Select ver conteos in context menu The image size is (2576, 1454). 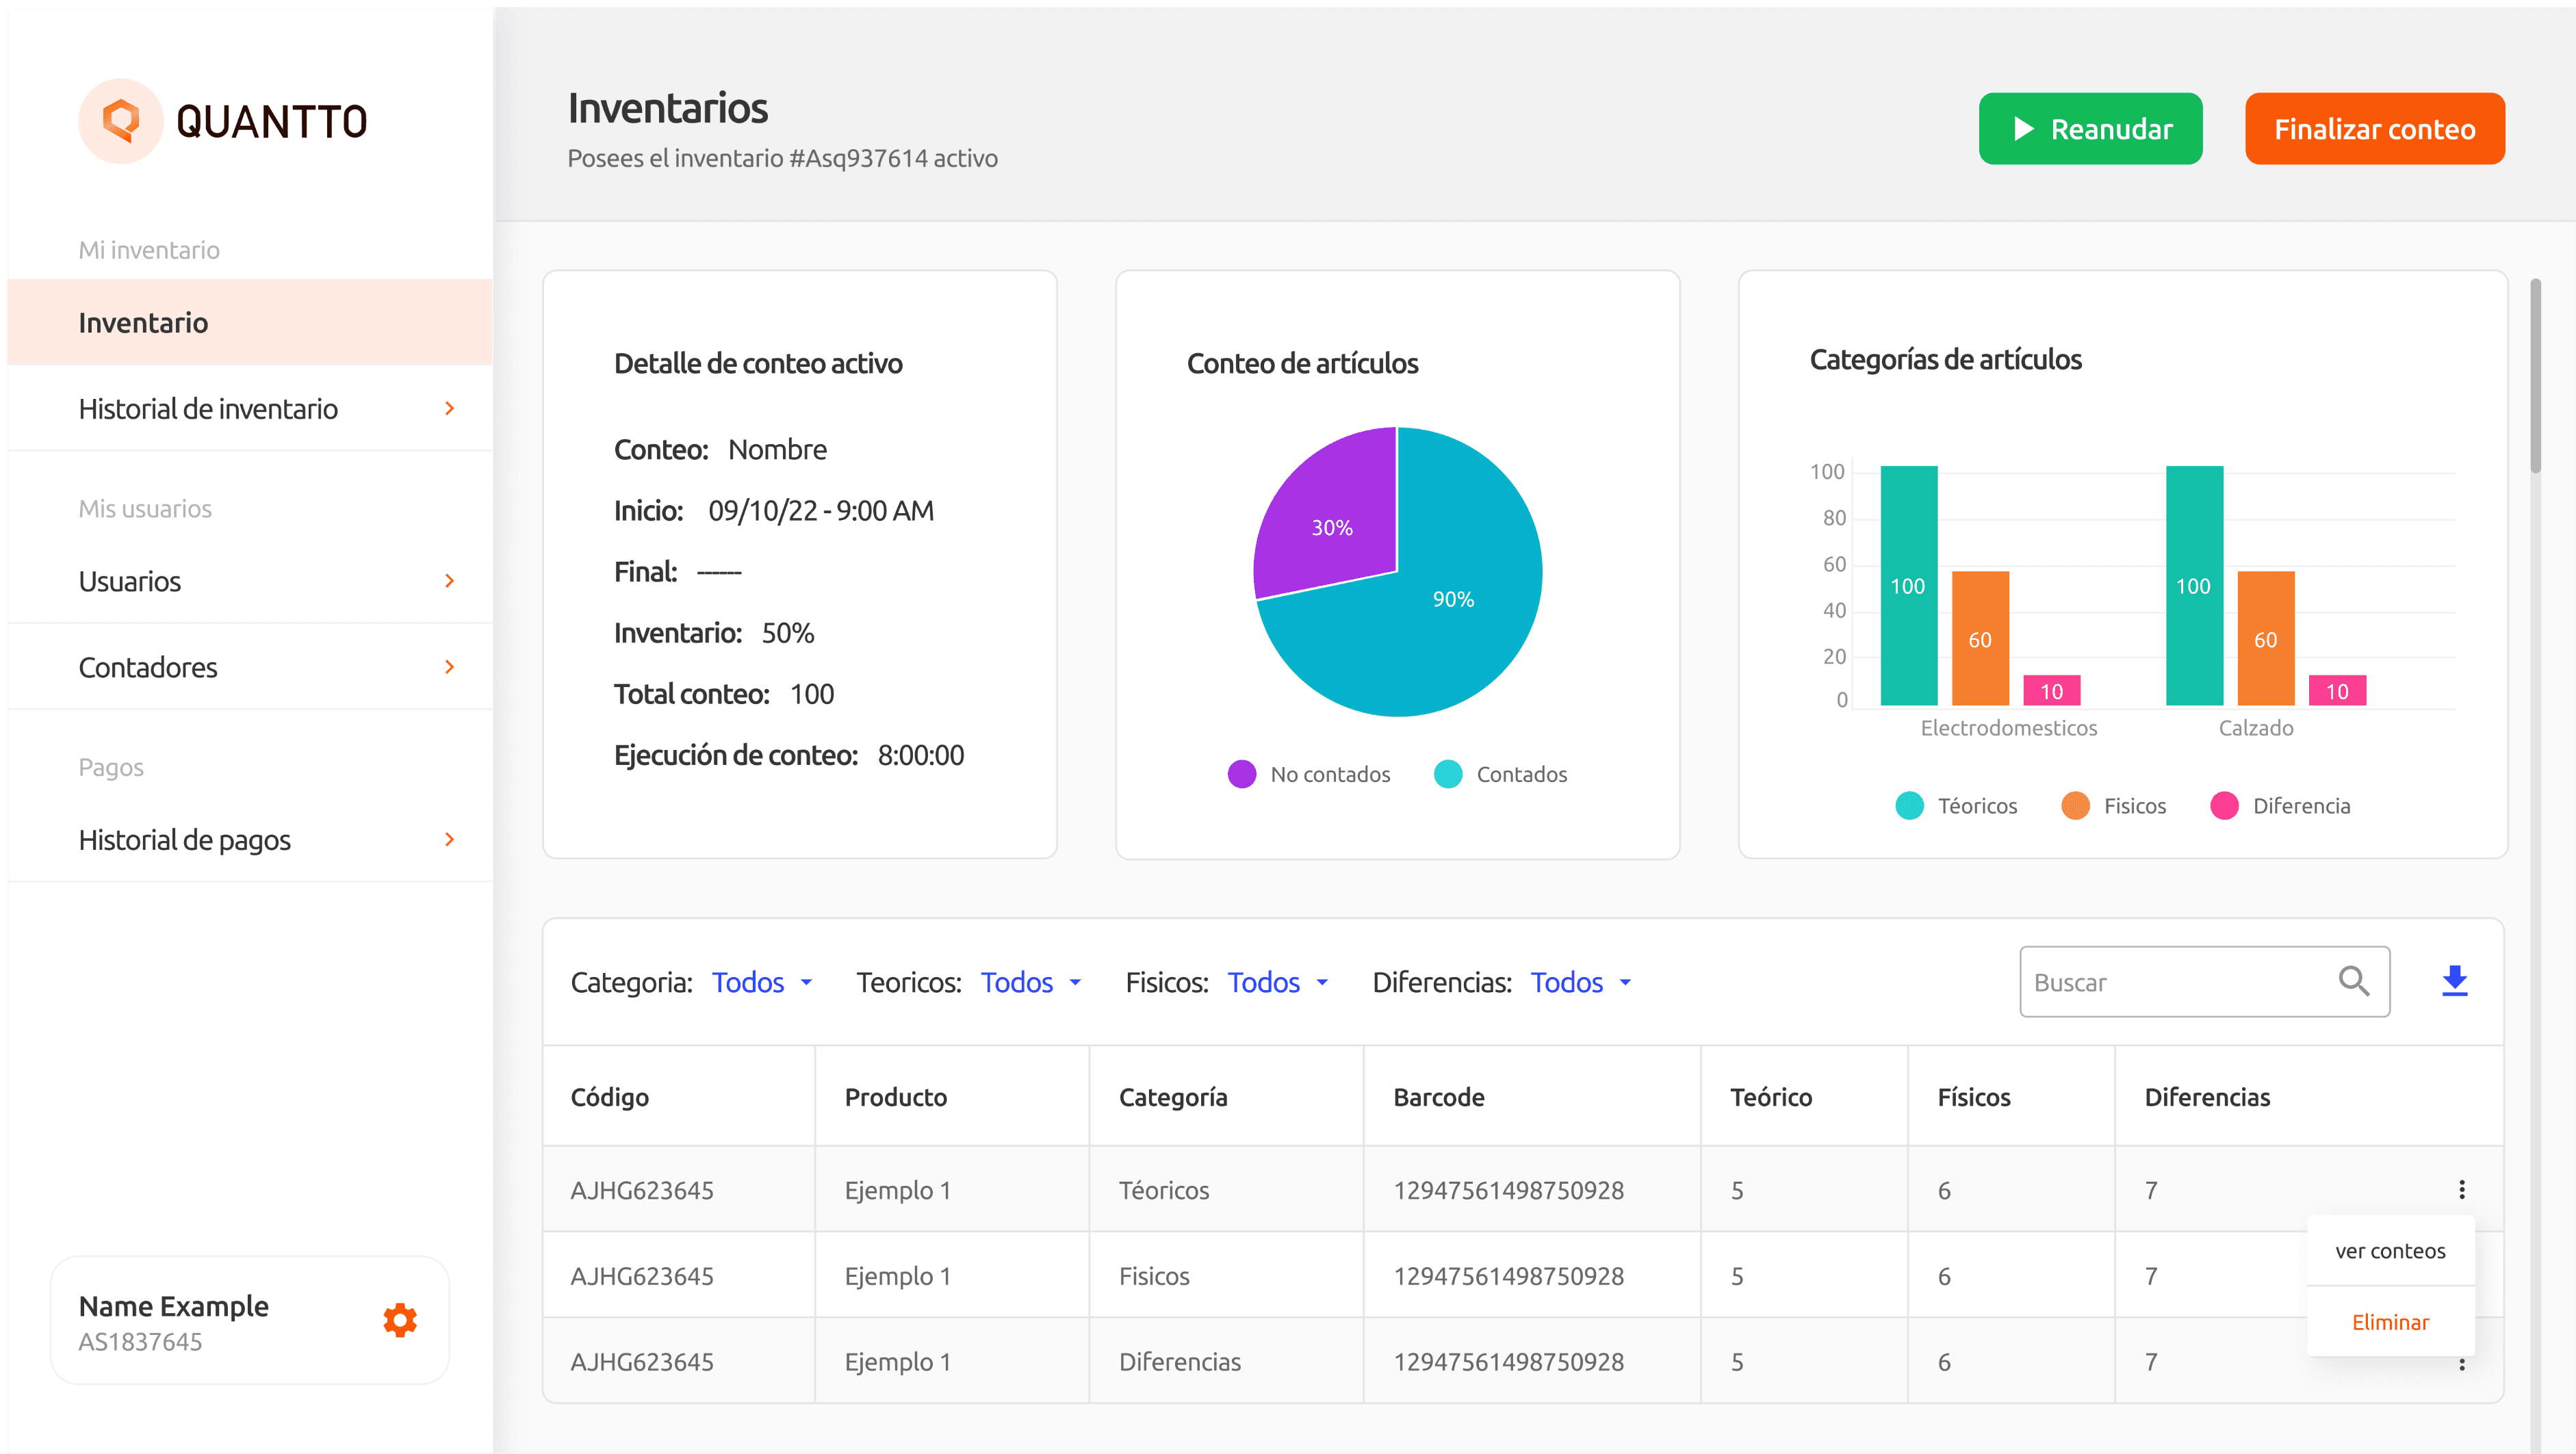click(x=2390, y=1251)
